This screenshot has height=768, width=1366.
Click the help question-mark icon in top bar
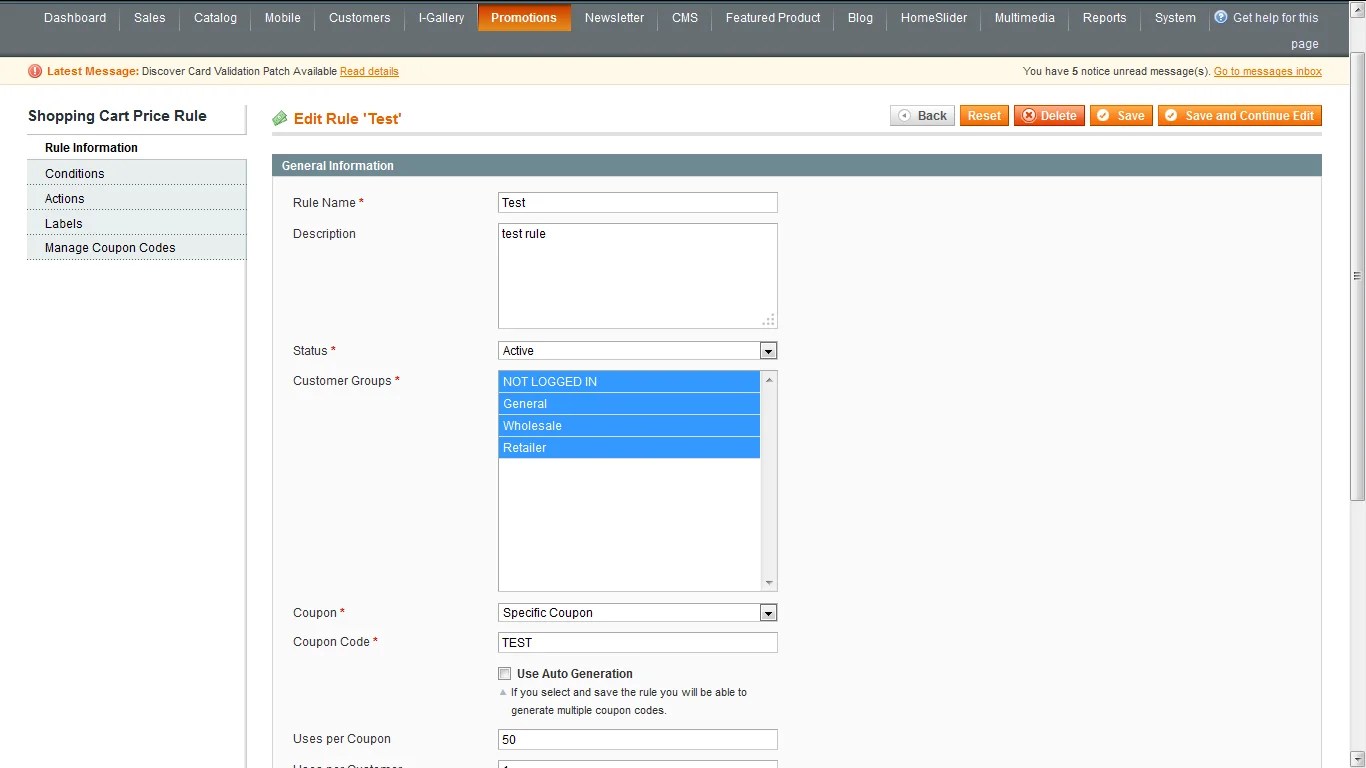1219,16
